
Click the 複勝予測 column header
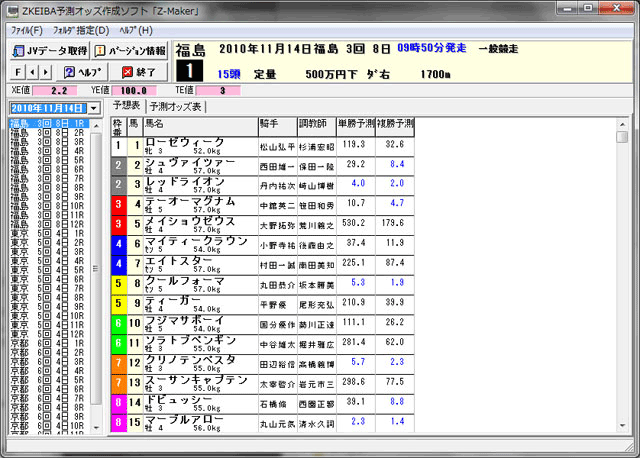395,127
